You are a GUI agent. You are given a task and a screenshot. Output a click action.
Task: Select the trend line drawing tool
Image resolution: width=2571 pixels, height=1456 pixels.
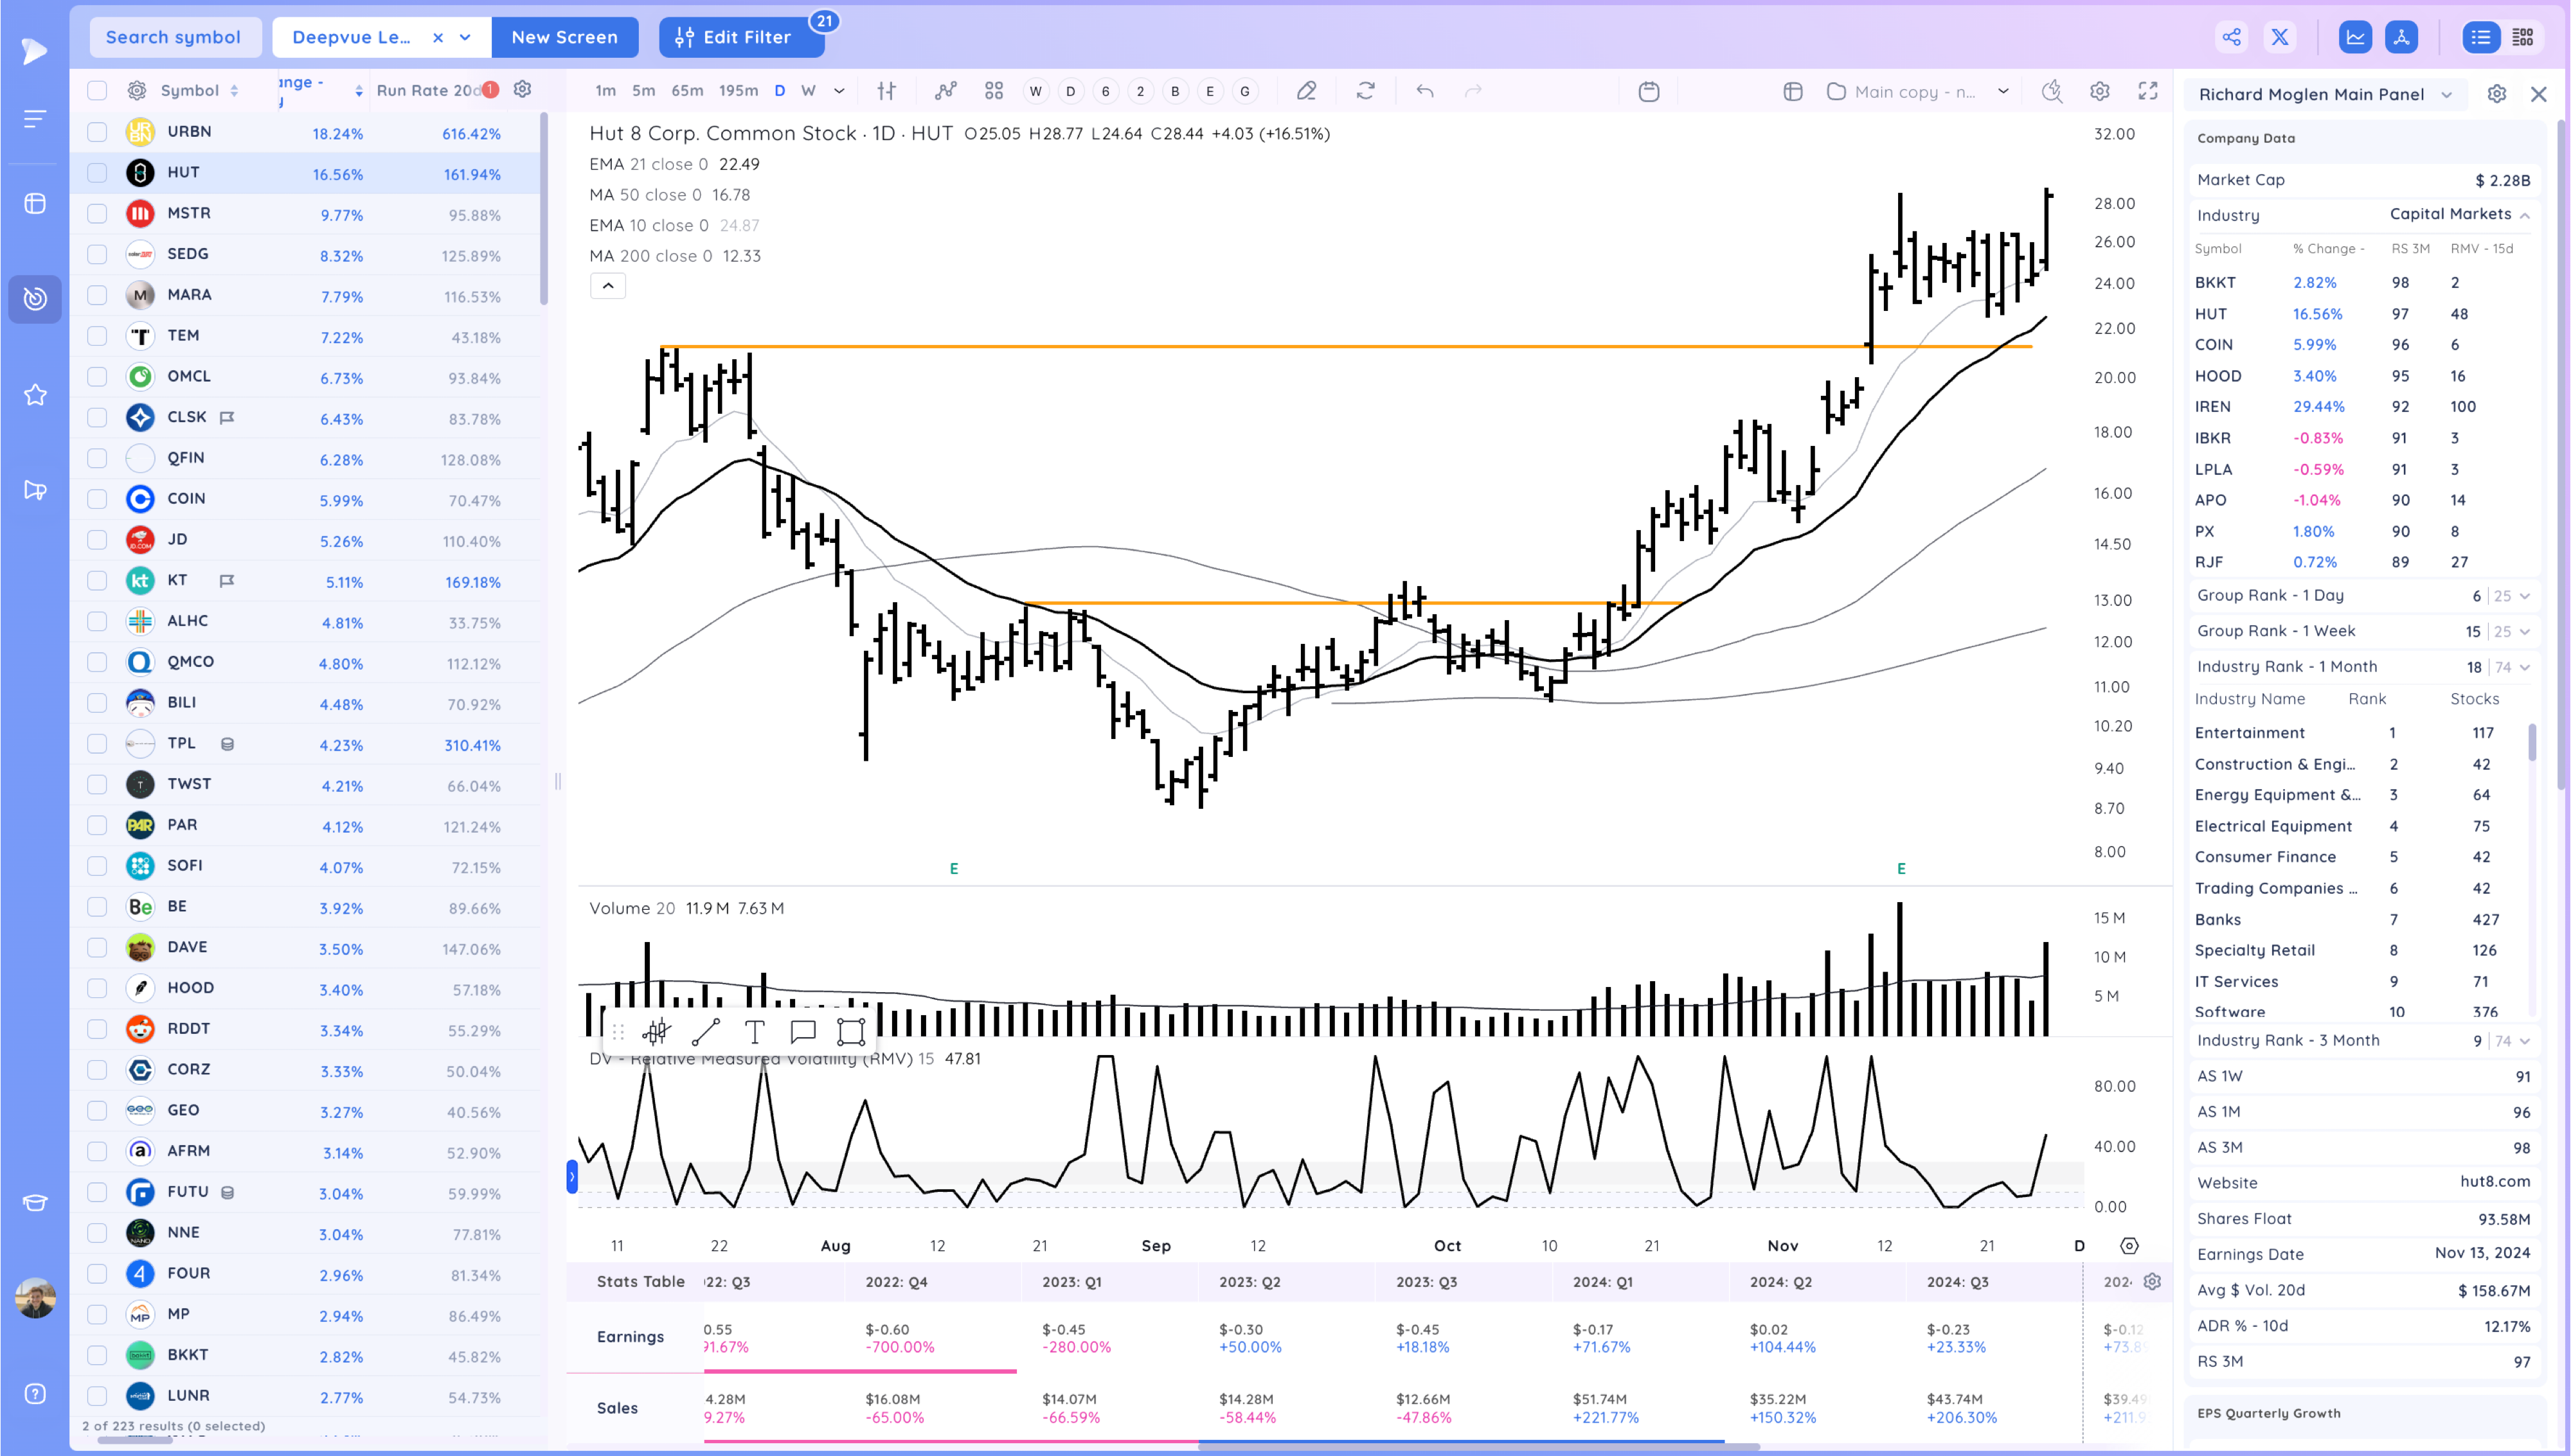tap(706, 1031)
